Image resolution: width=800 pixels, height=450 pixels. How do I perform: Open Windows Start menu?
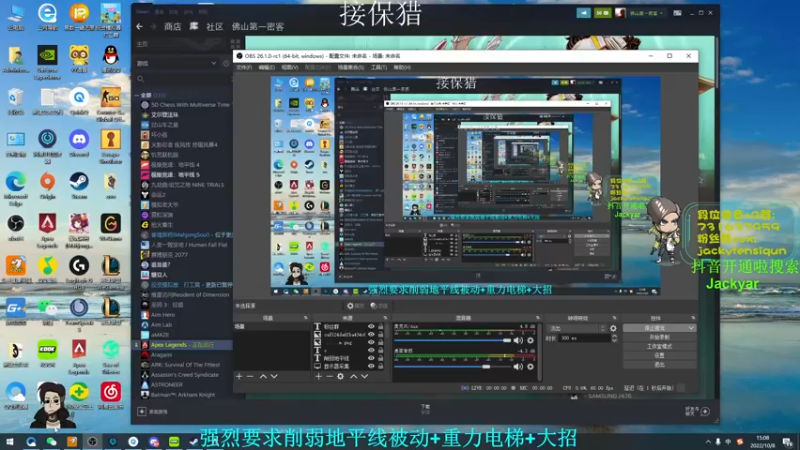coord(10,441)
